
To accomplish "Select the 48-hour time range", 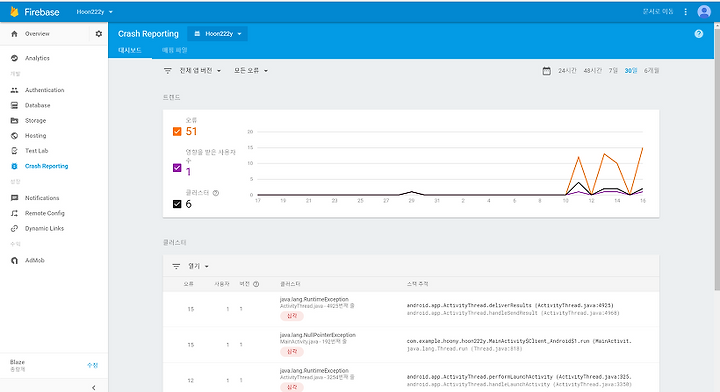I will tap(592, 71).
